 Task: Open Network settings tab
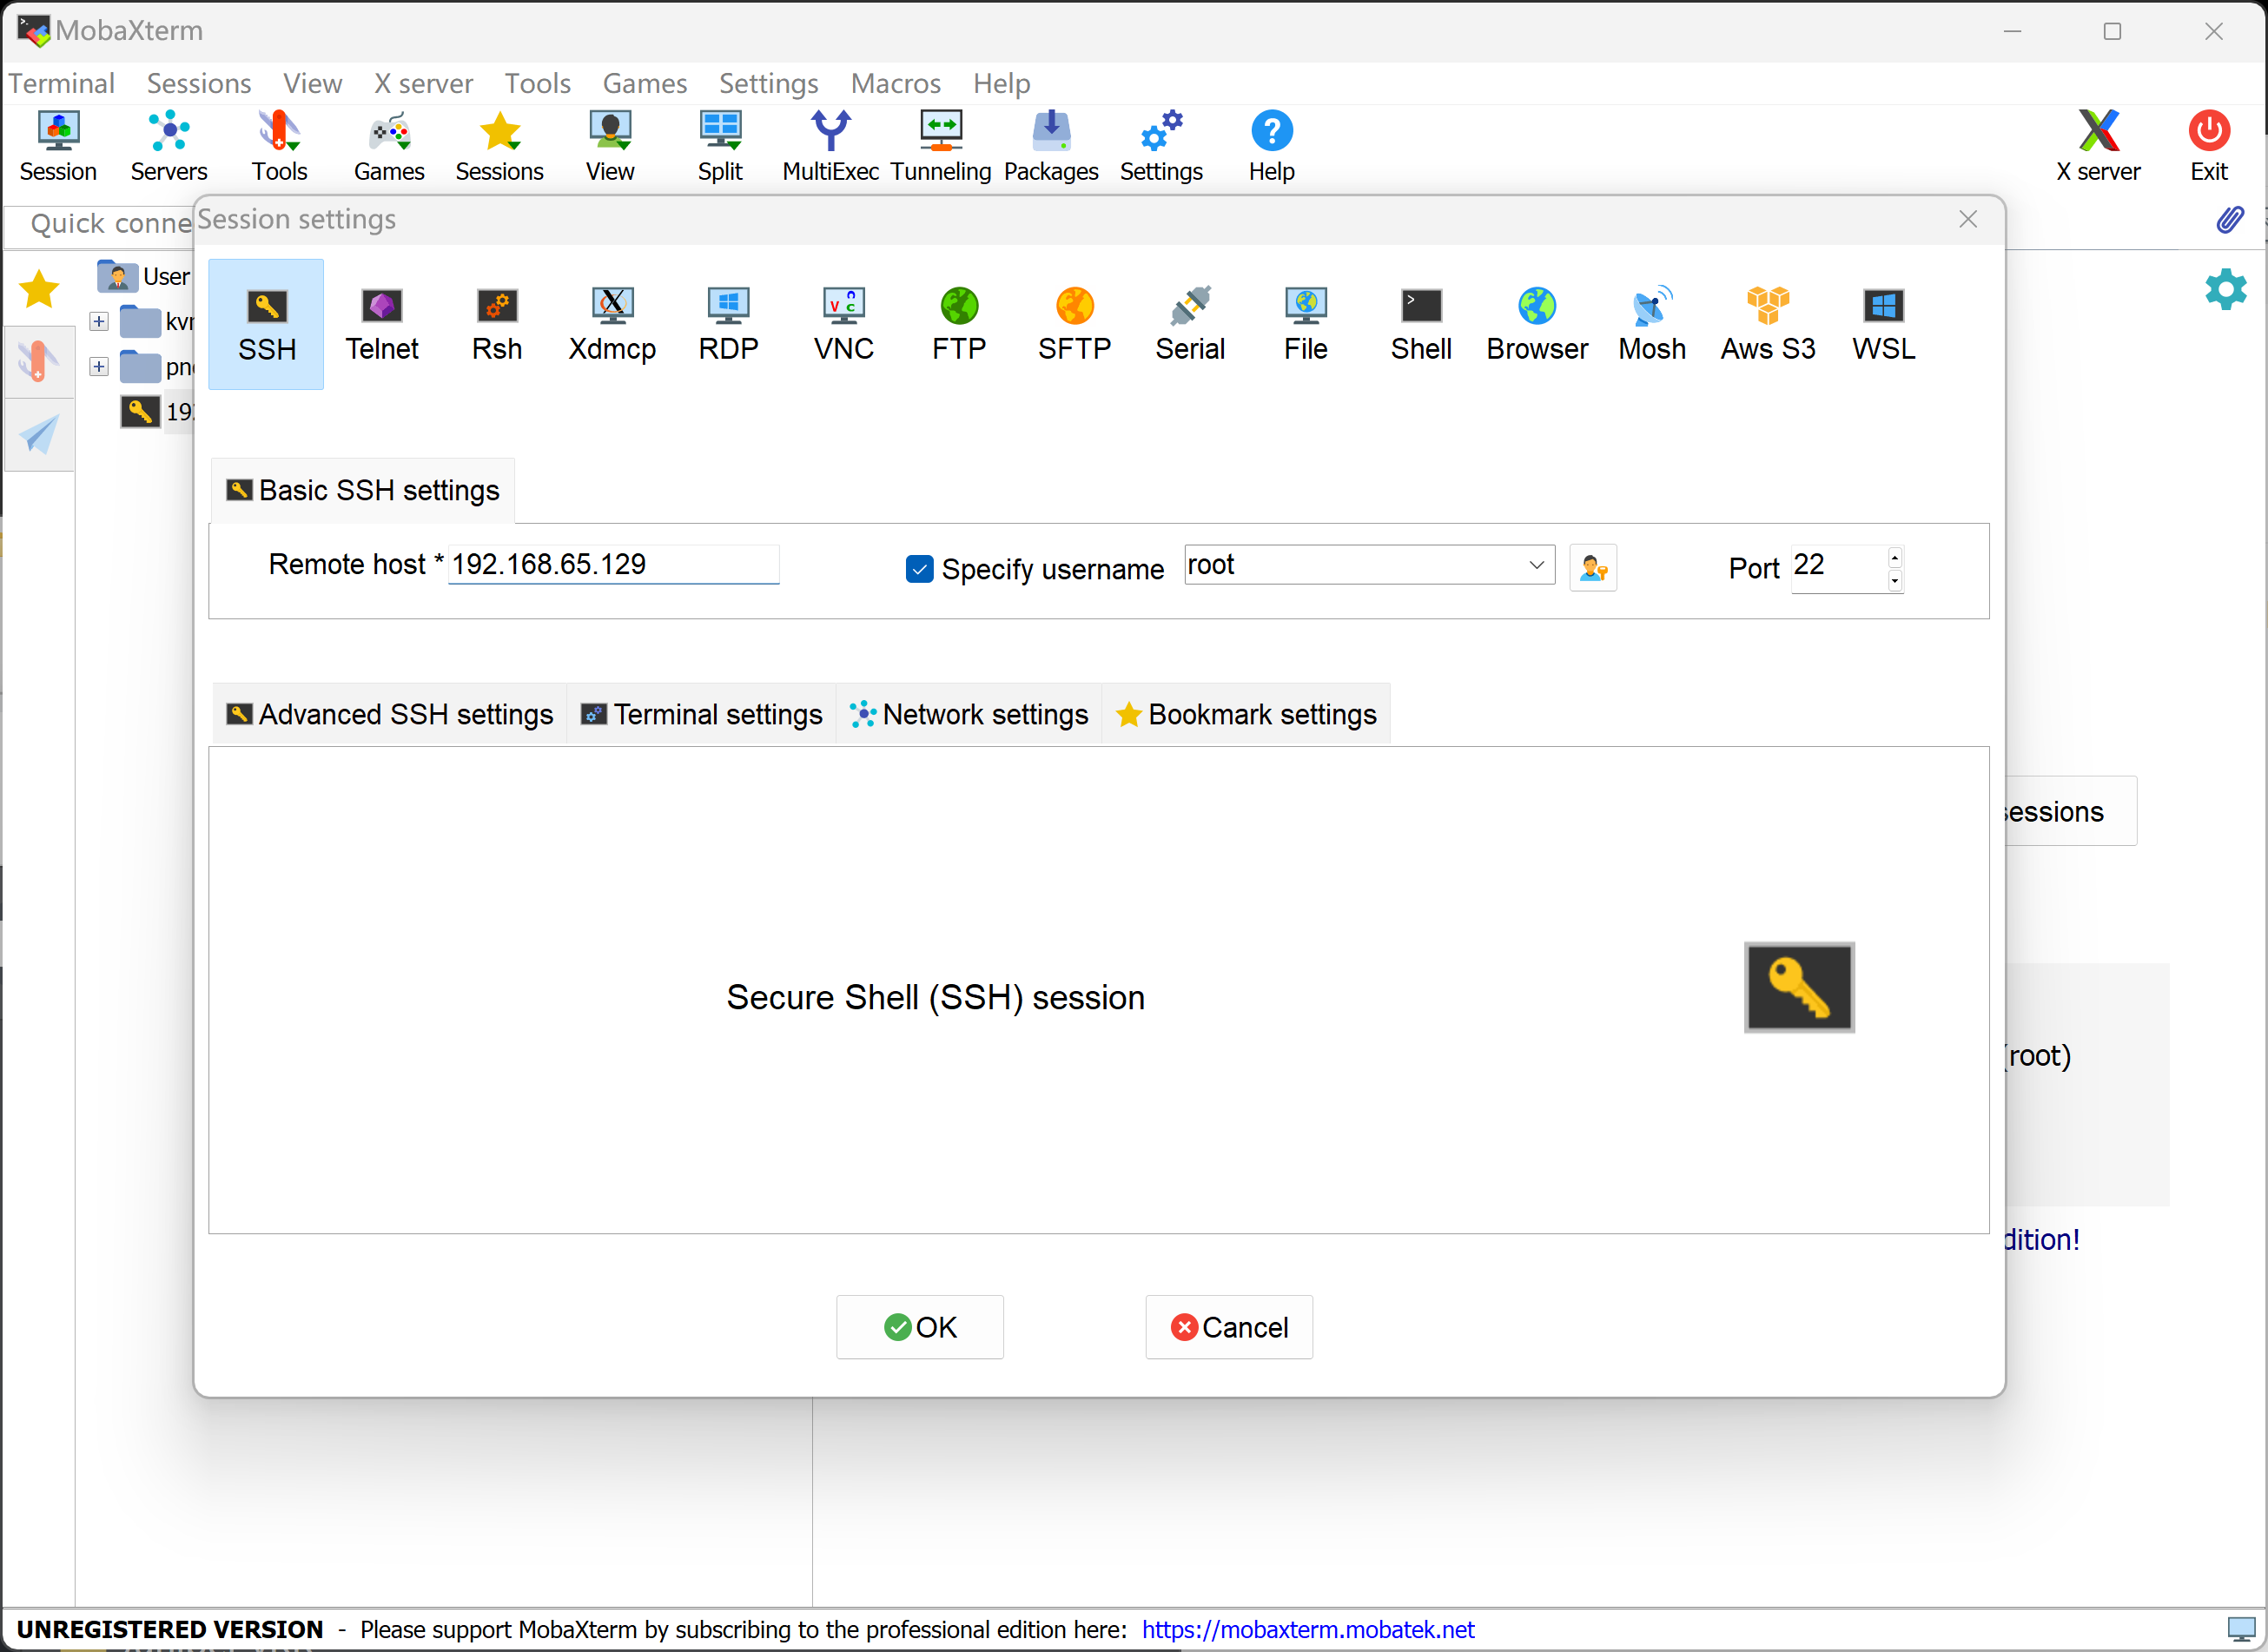click(969, 715)
